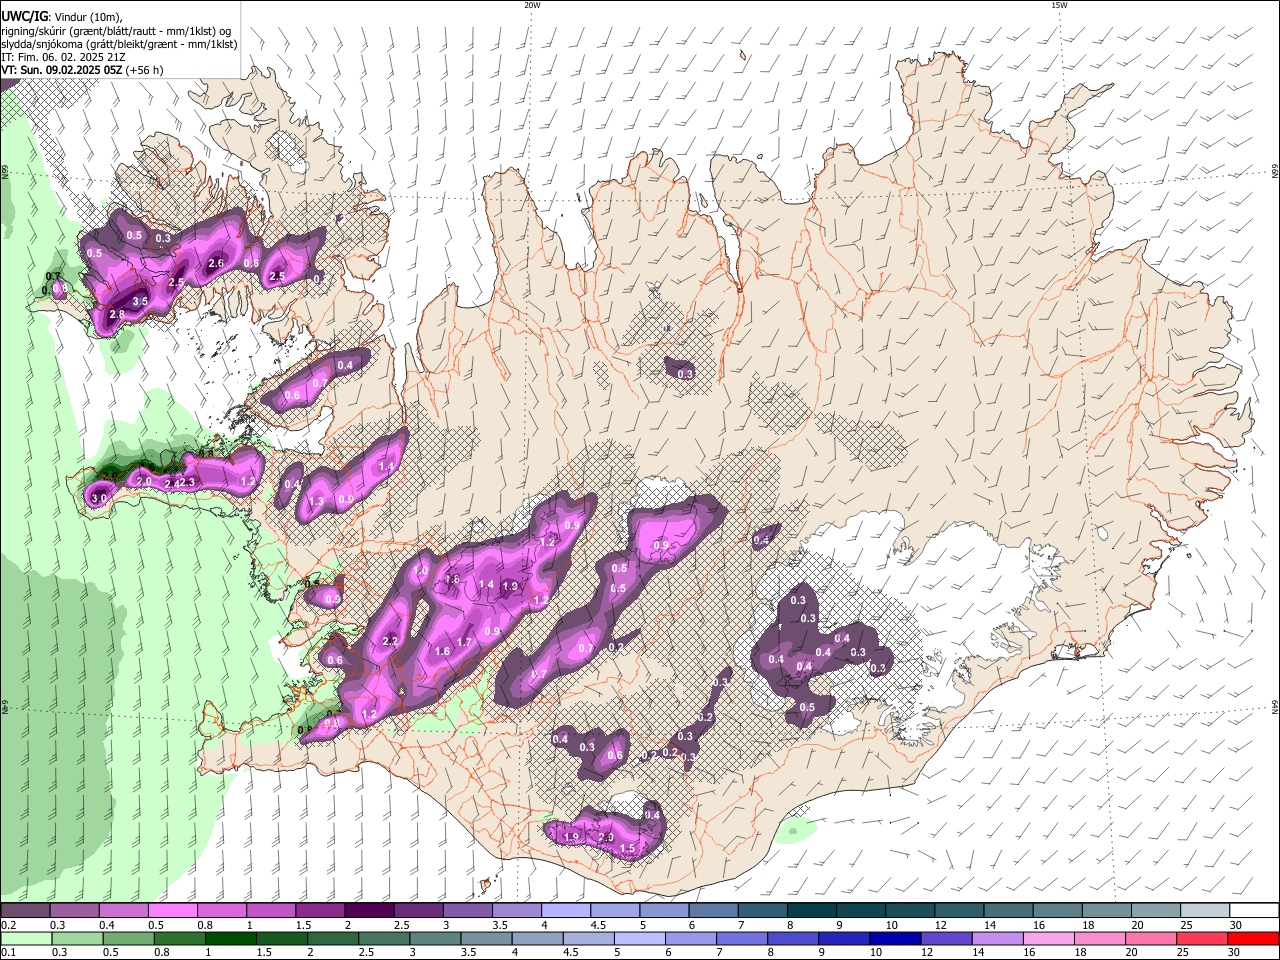Pick dark teal snow swatch between 8 and 9
This screenshot has width=1280, height=960.
[810, 911]
